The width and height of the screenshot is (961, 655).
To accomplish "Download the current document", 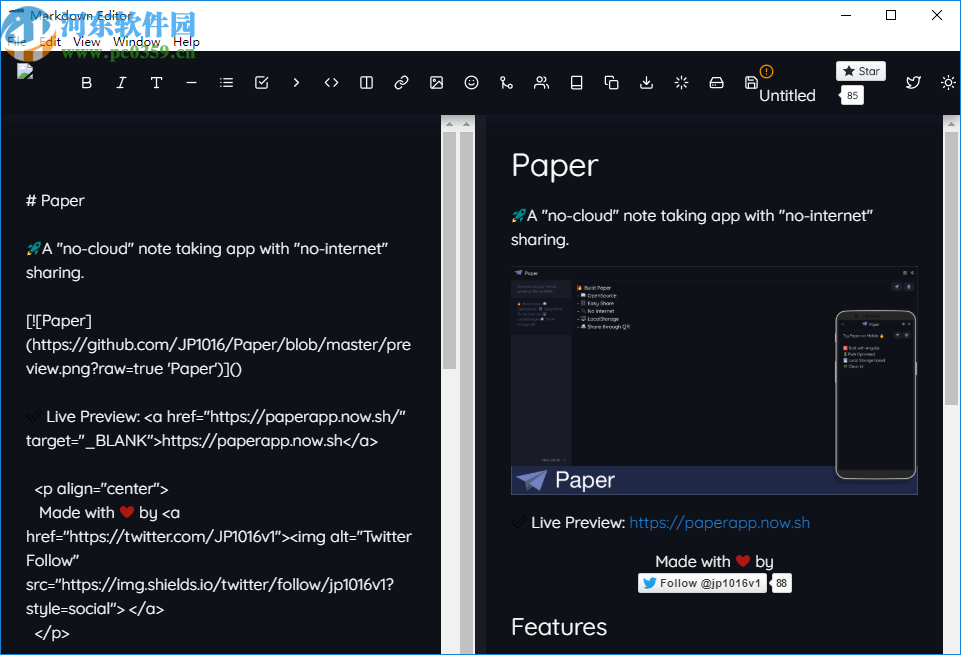I will point(646,82).
